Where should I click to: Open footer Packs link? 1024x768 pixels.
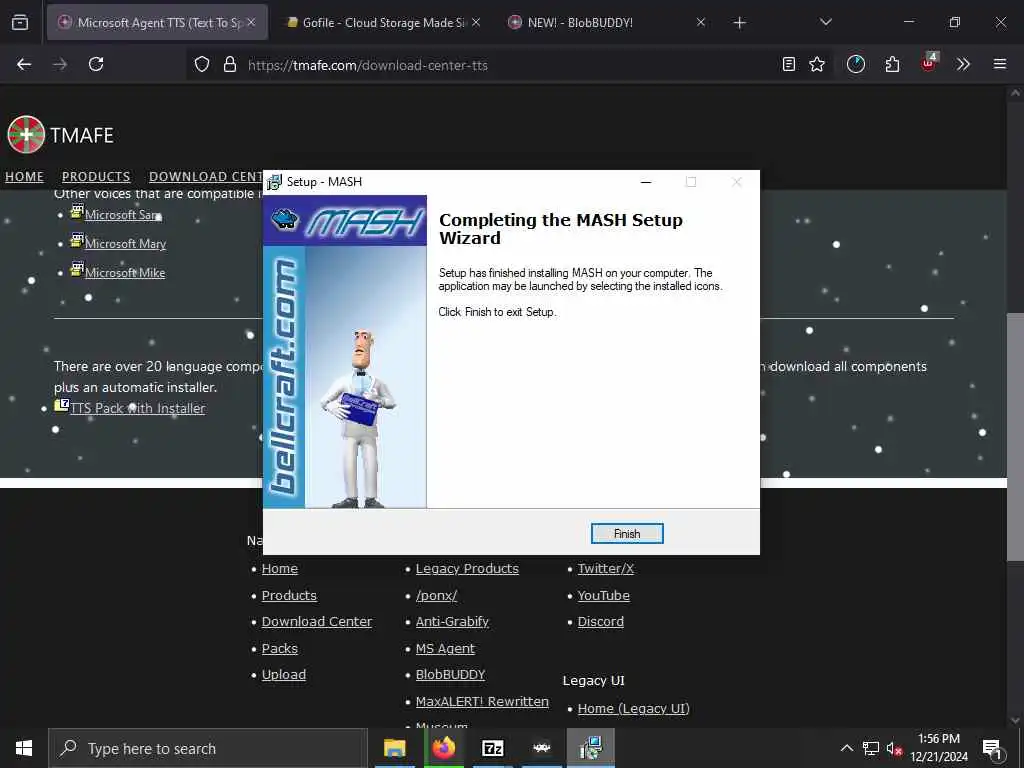pyautogui.click(x=280, y=648)
